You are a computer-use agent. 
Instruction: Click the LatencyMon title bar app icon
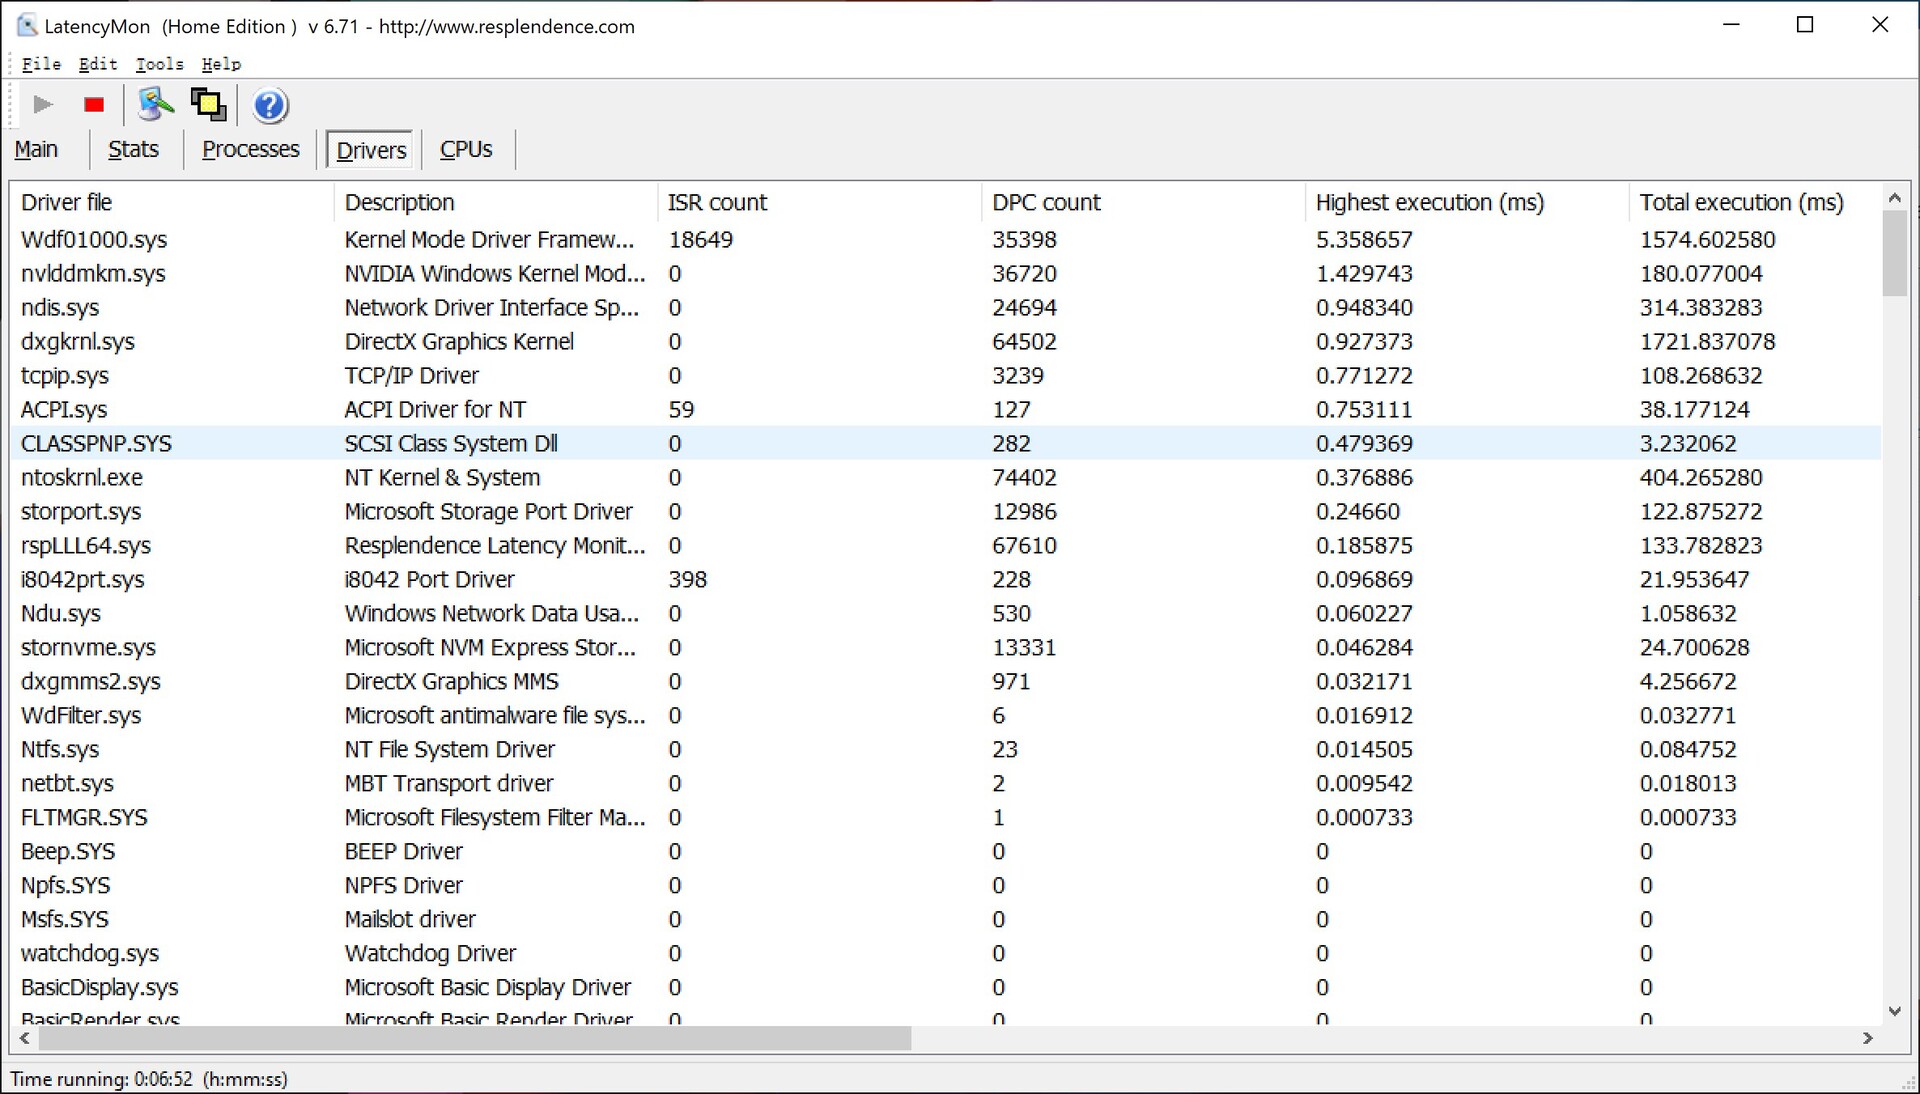pos(27,26)
